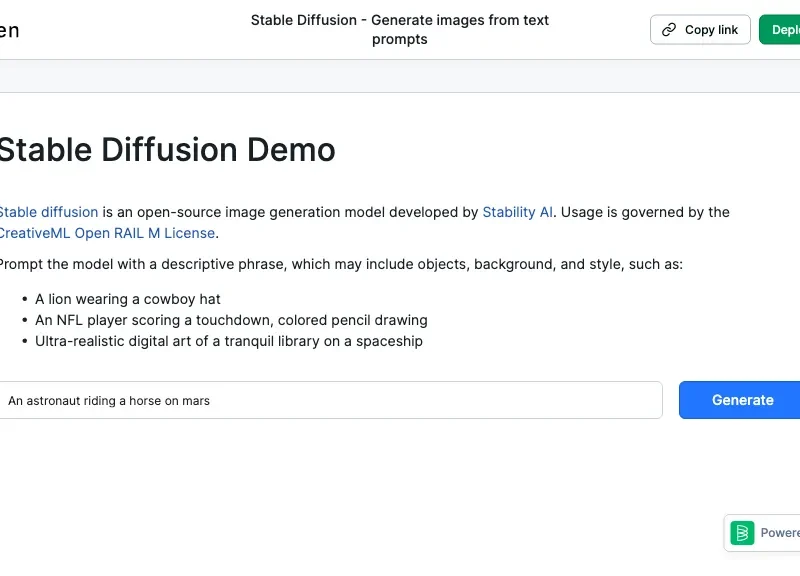The height and width of the screenshot is (576, 800).
Task: Click the tranquil library on a spaceship example
Action: (x=229, y=341)
